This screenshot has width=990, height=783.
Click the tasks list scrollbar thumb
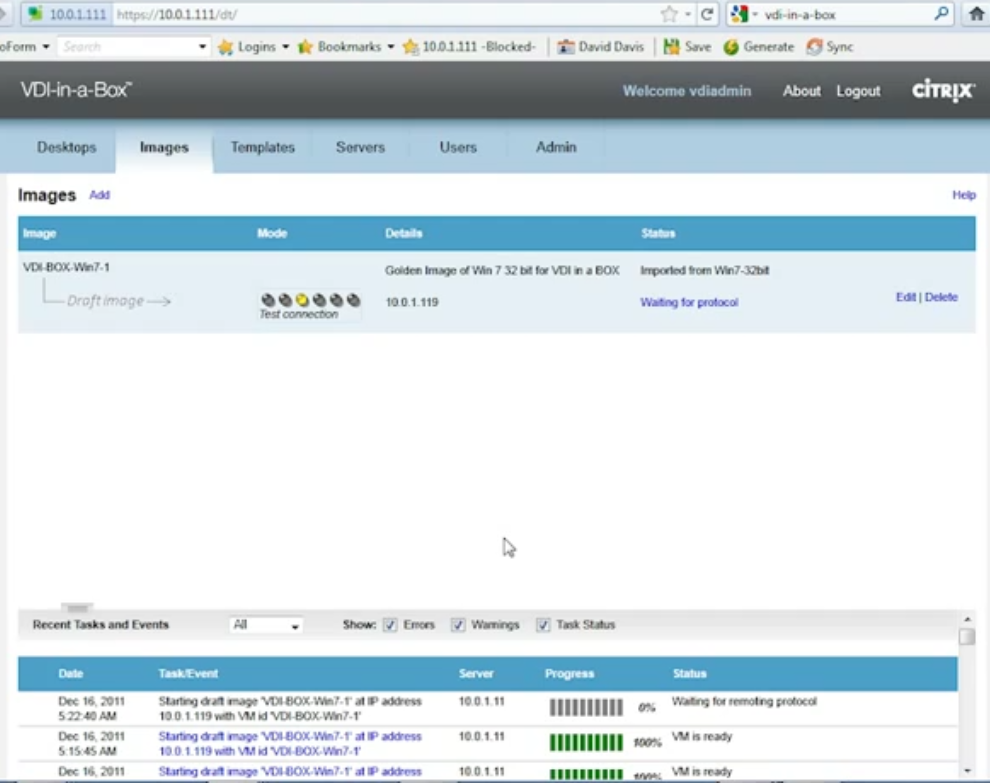pos(967,637)
